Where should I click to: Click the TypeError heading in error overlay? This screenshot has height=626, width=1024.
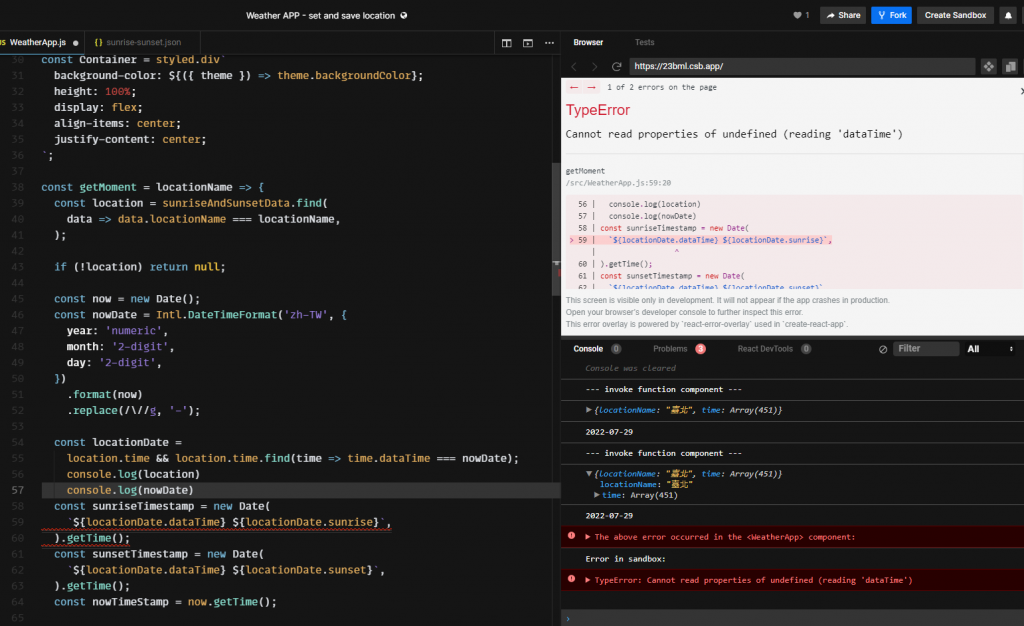pos(598,110)
